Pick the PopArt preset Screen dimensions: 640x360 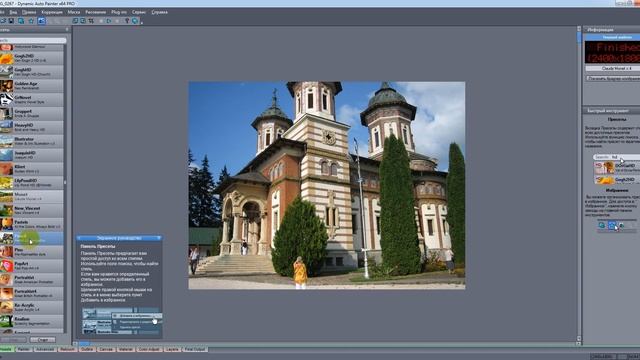[32, 266]
